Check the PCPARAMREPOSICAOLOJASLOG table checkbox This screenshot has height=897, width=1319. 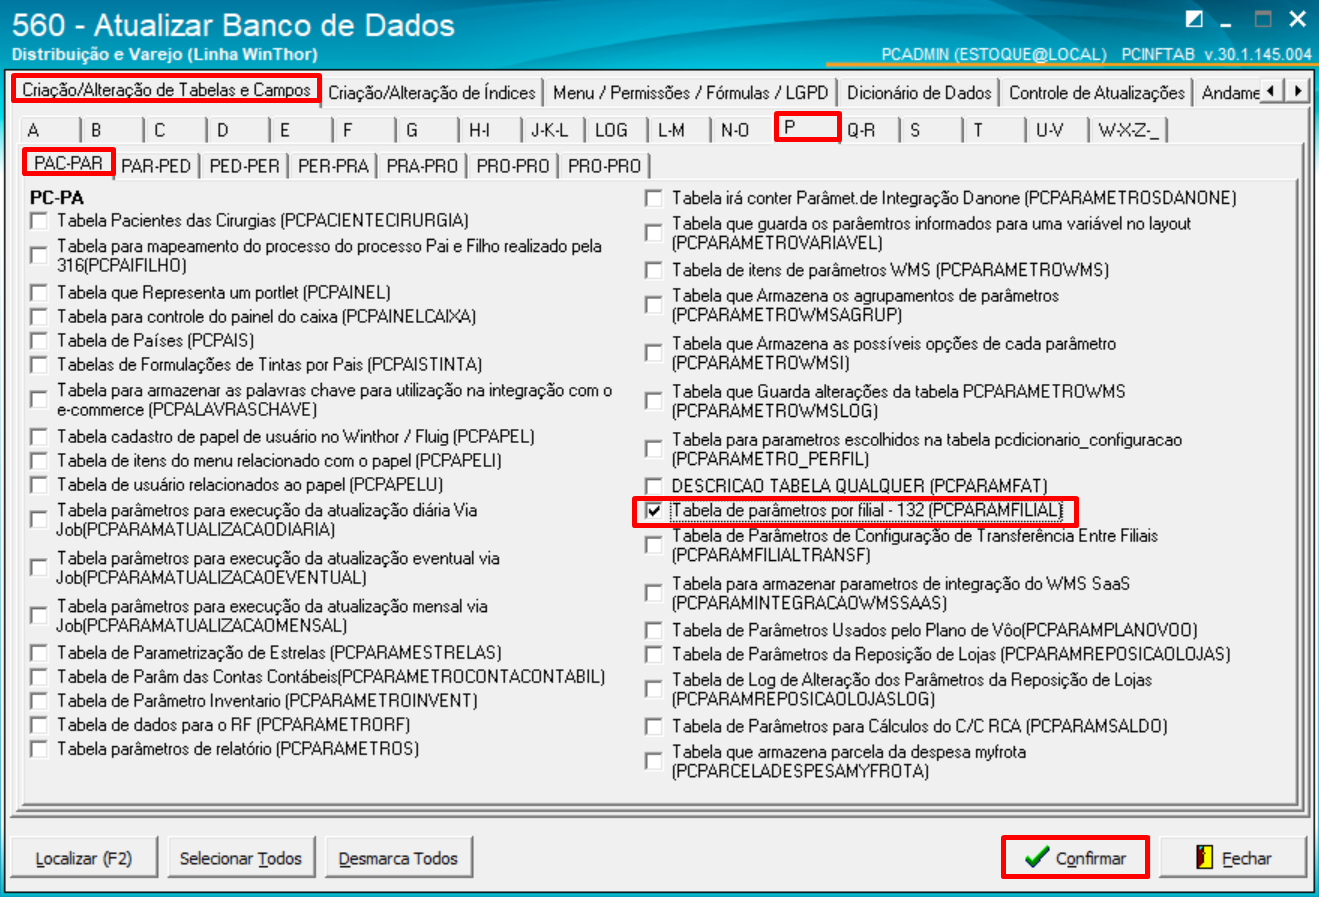click(x=653, y=689)
